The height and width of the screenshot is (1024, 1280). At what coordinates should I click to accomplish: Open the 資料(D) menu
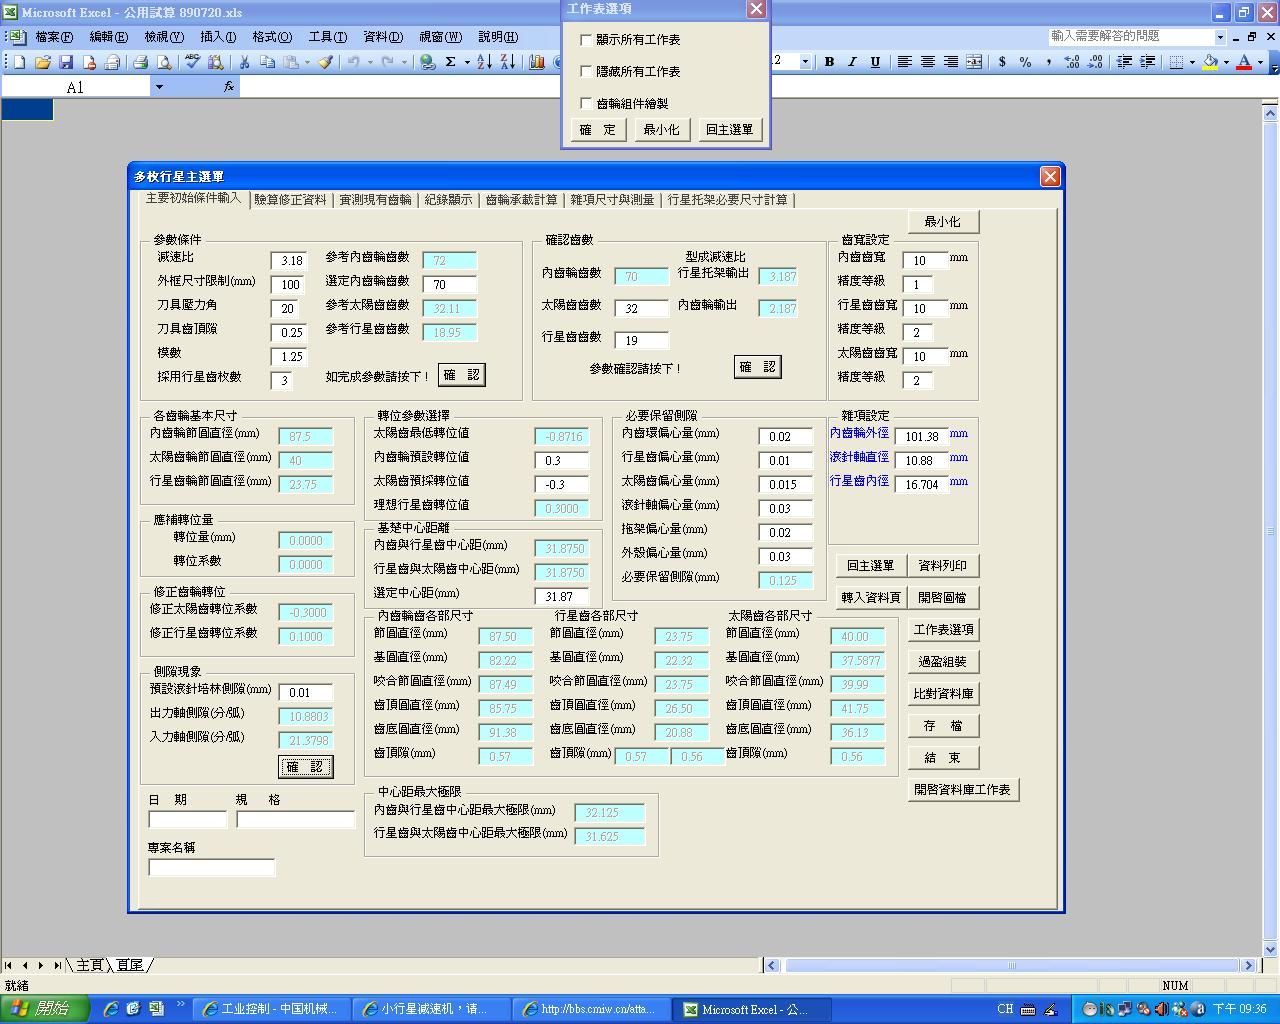[x=383, y=37]
